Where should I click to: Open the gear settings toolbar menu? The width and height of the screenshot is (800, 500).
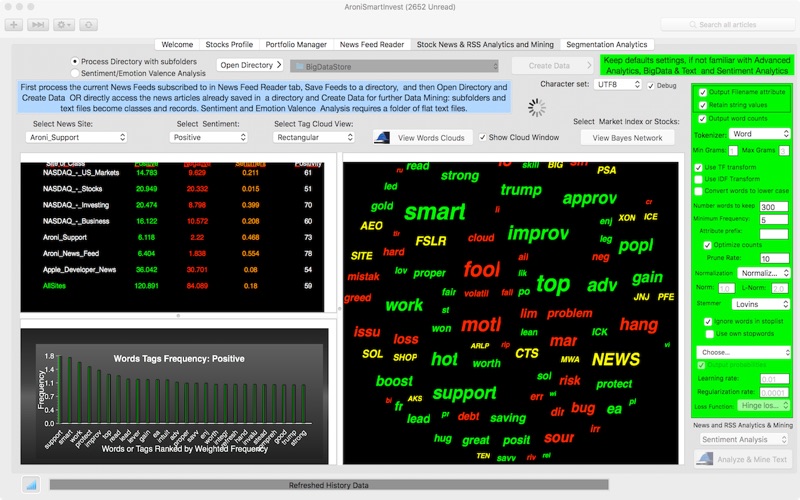[64, 24]
